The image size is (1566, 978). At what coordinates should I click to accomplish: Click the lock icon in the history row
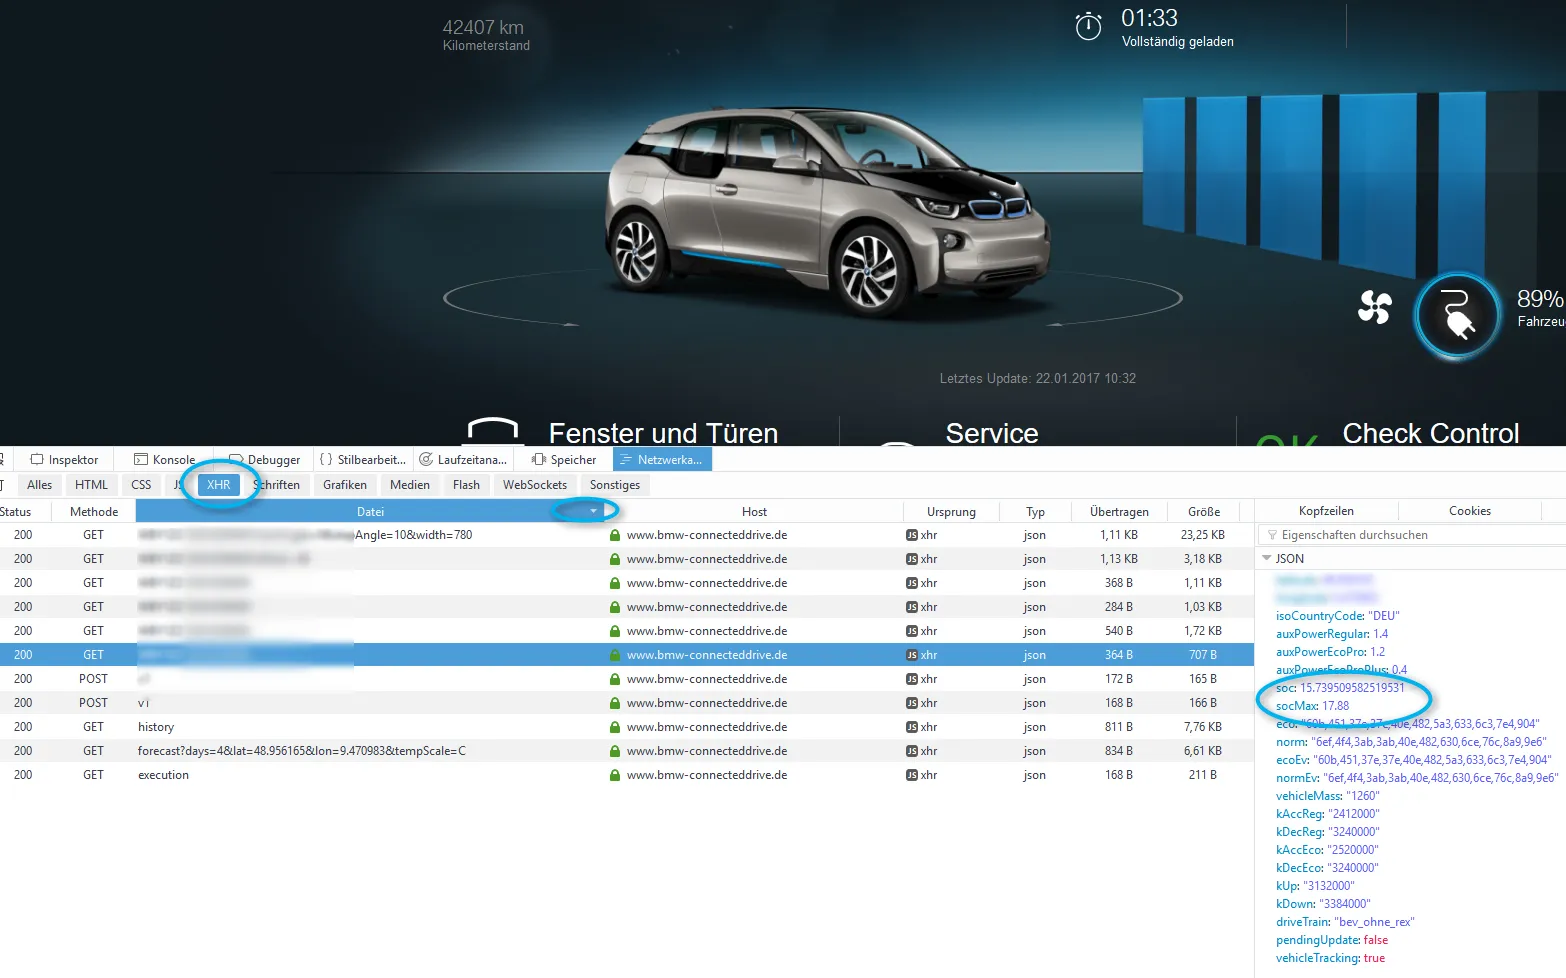[615, 727]
